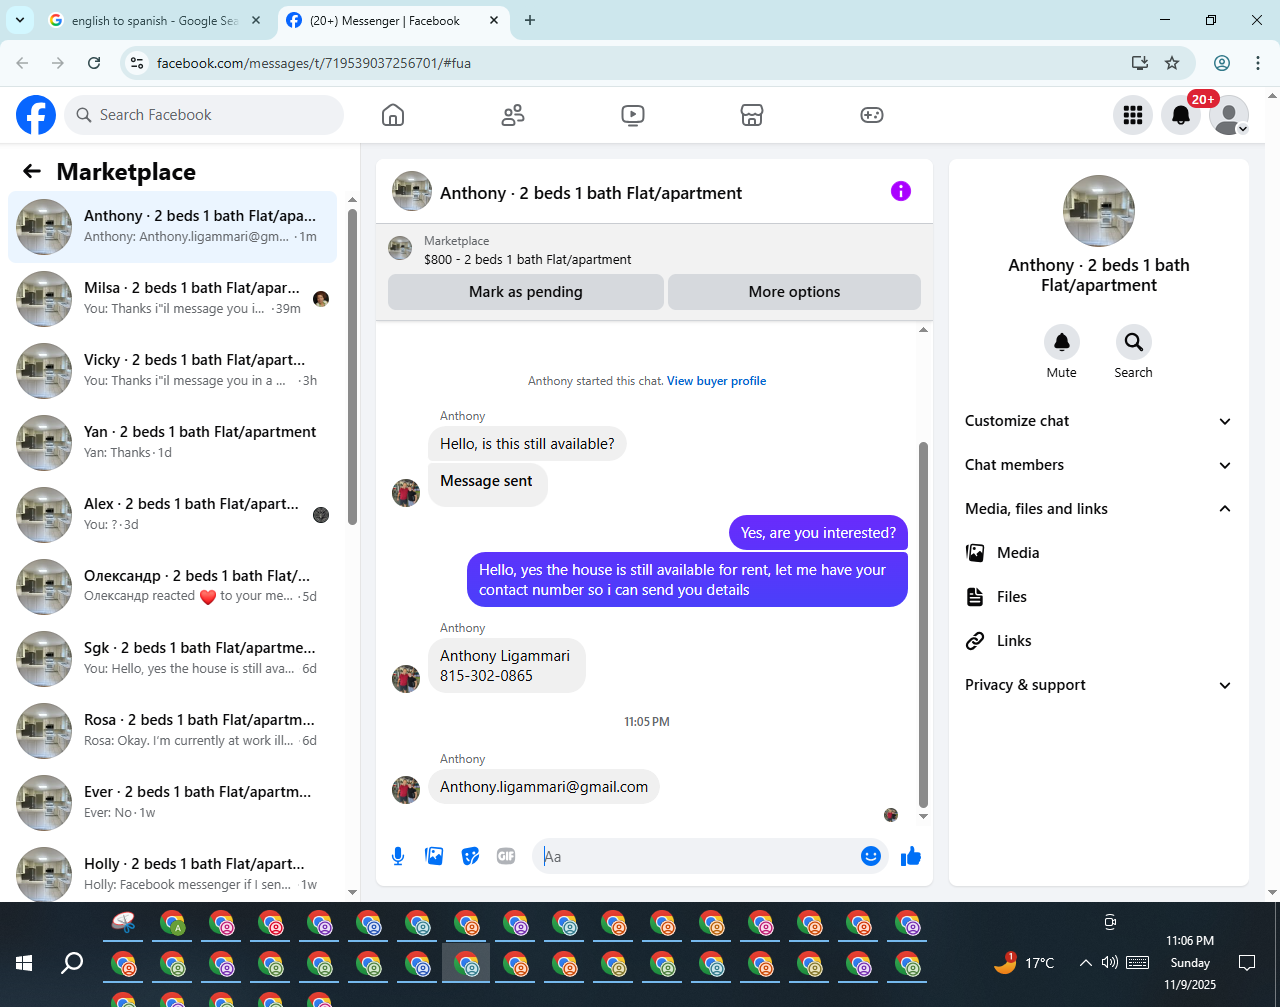Open the Friends icon in top navigation
Screen dimensions: 1280x1007
pyautogui.click(x=513, y=115)
